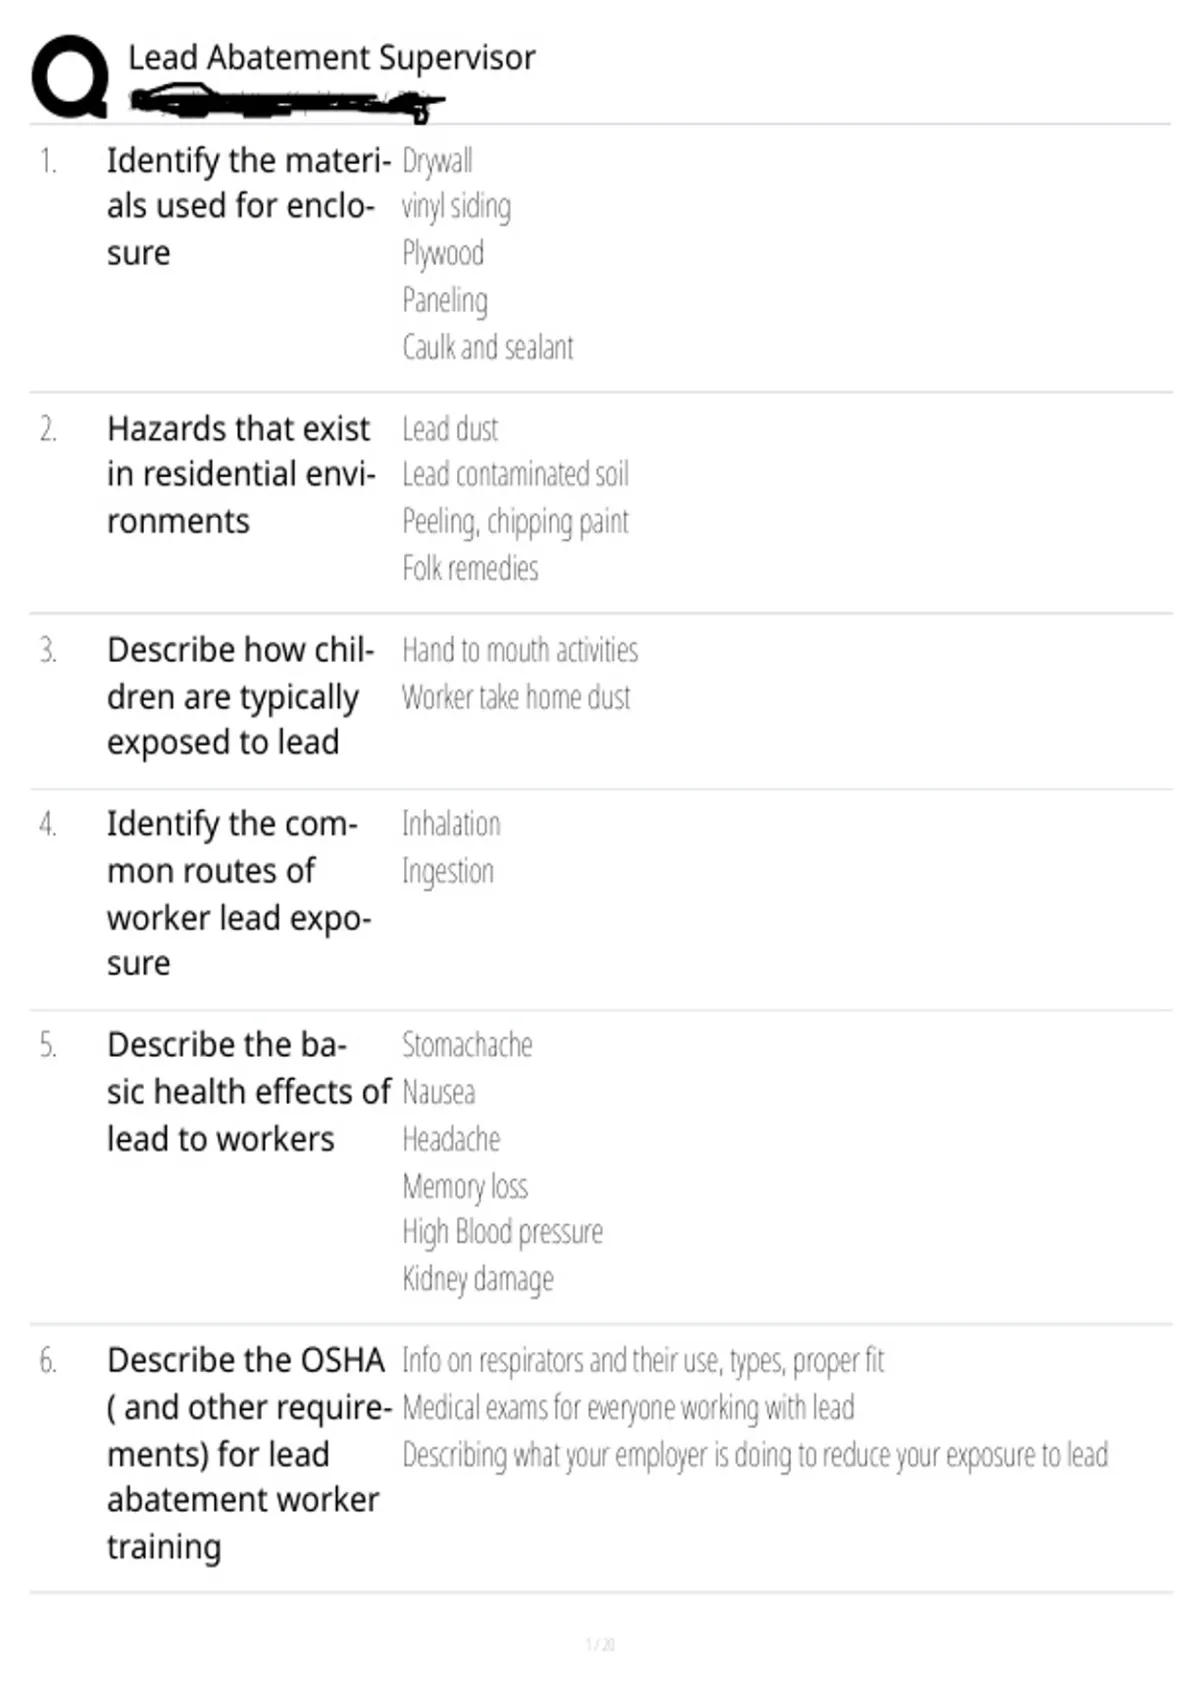This screenshot has height=1700, width=1200.
Task: Click 'Worker take home dust' answer
Action: click(516, 697)
